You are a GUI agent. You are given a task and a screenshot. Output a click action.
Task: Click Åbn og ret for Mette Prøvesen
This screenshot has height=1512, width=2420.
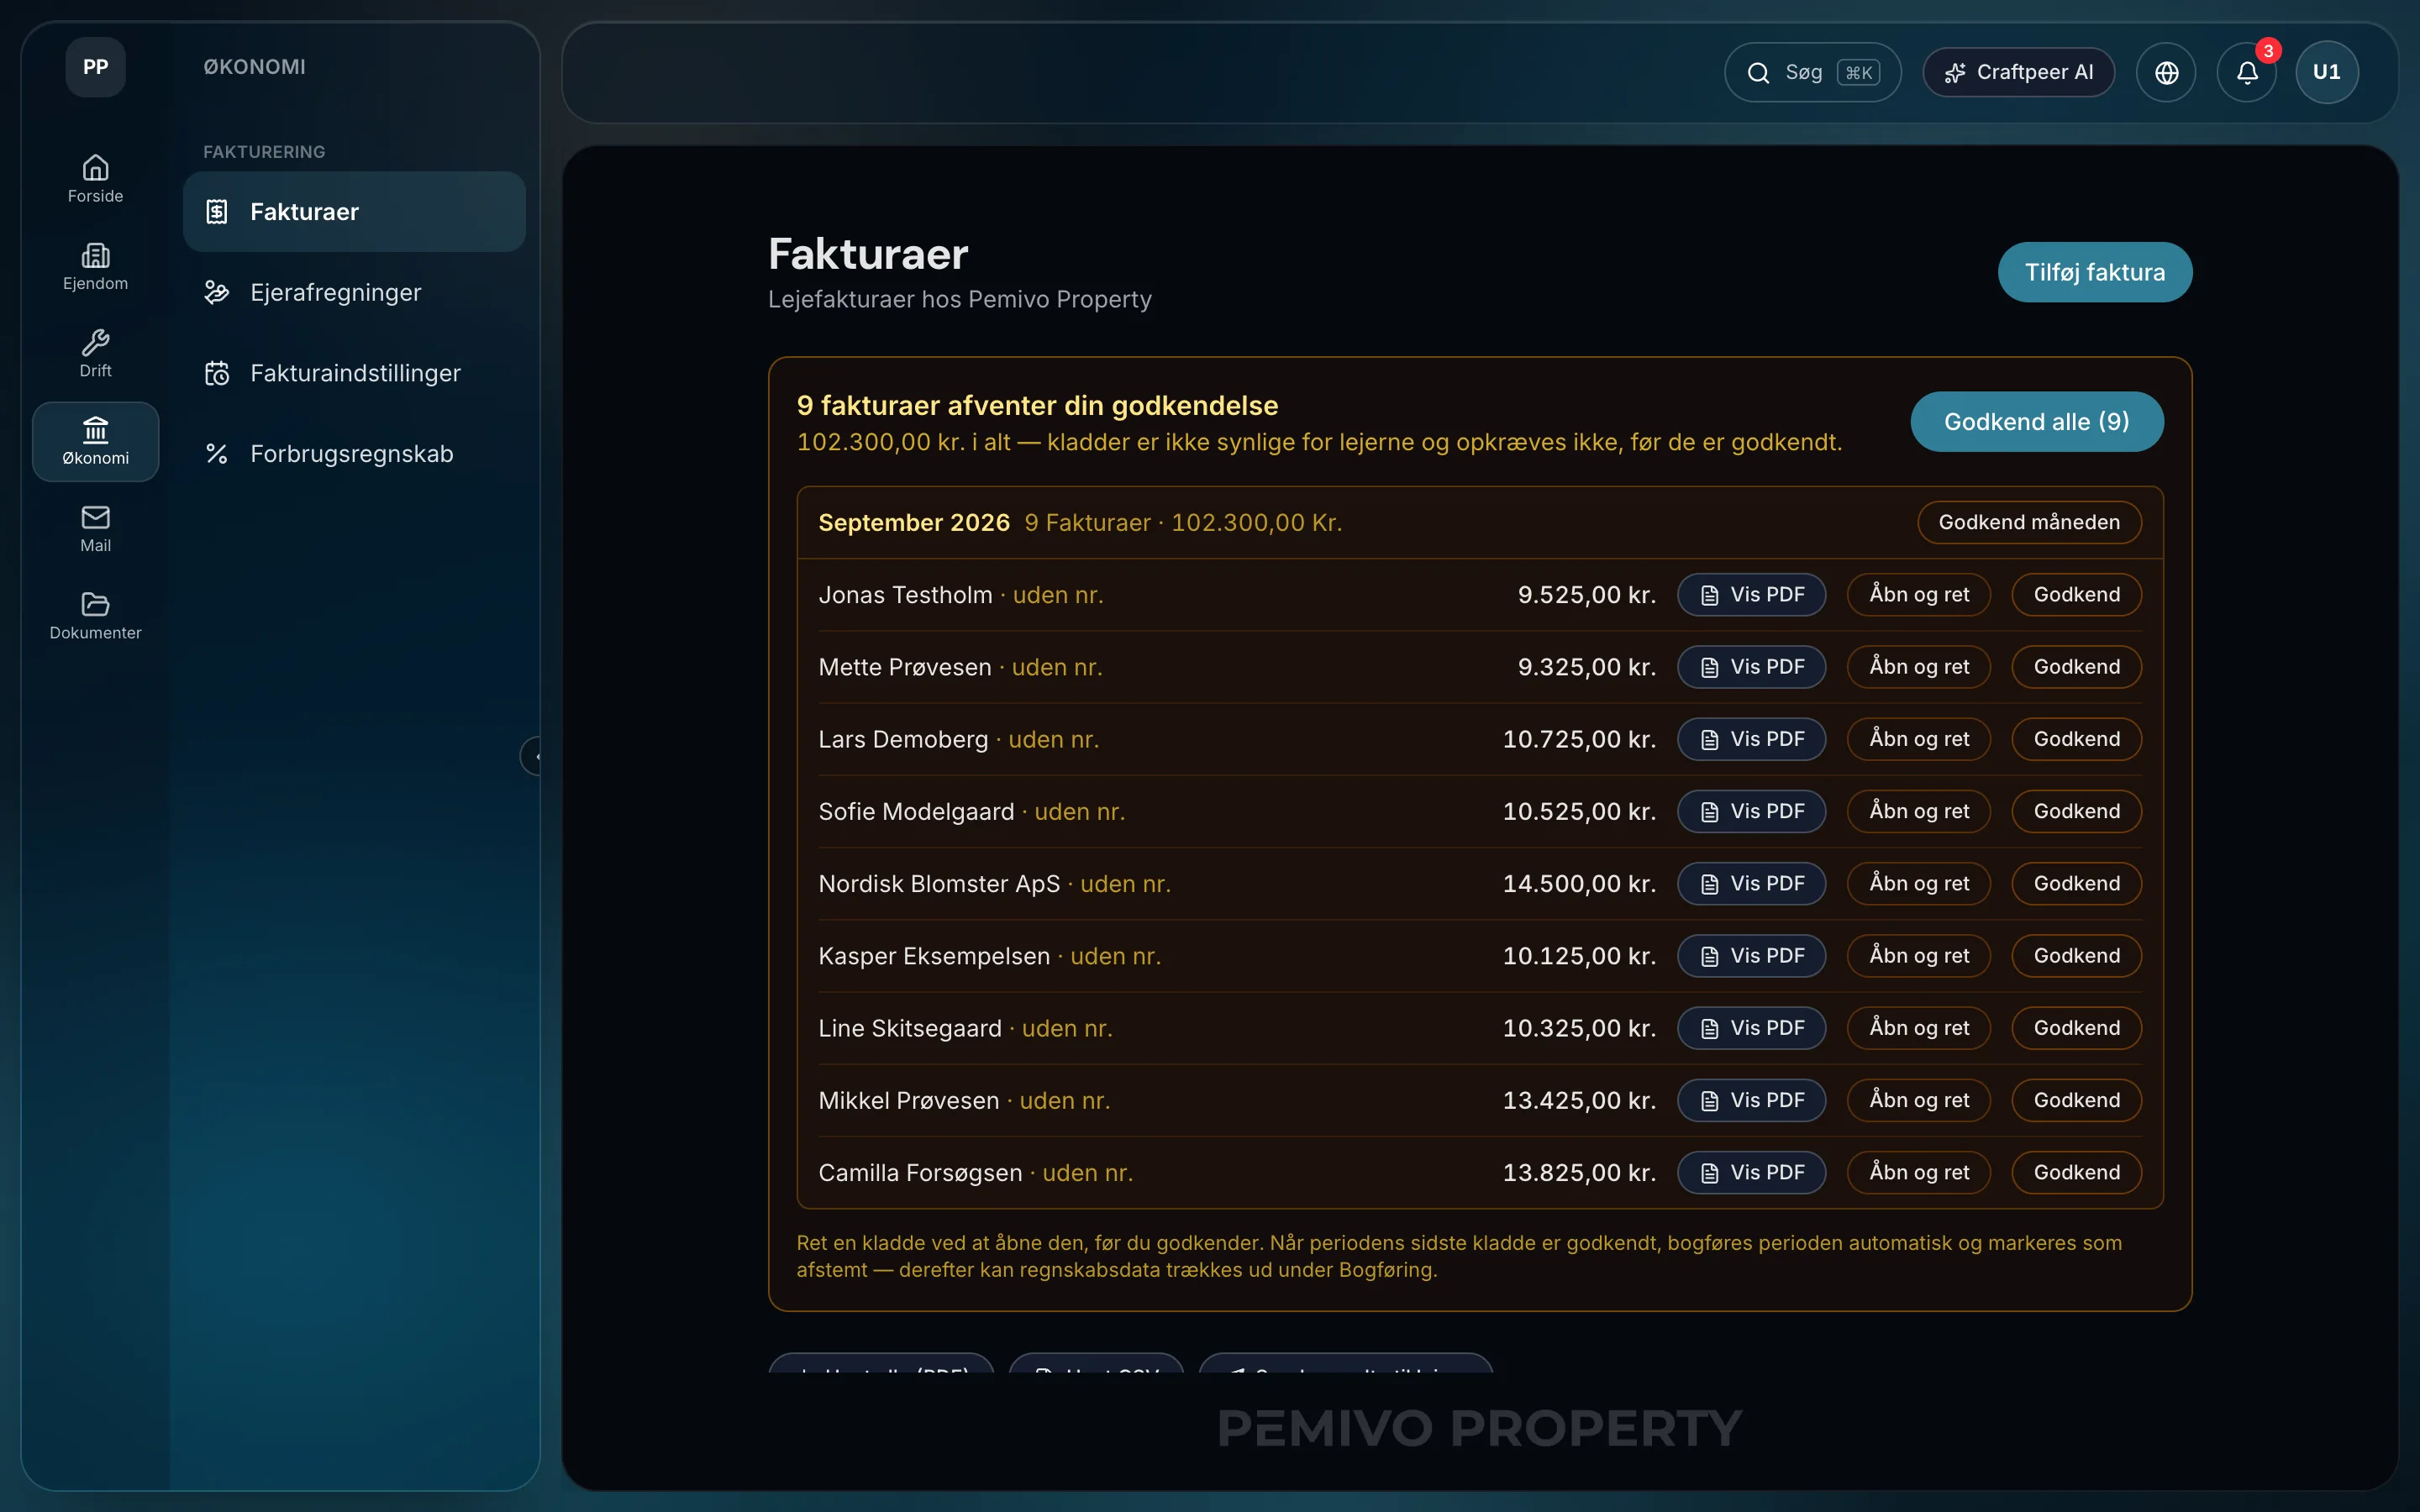[x=1918, y=667]
